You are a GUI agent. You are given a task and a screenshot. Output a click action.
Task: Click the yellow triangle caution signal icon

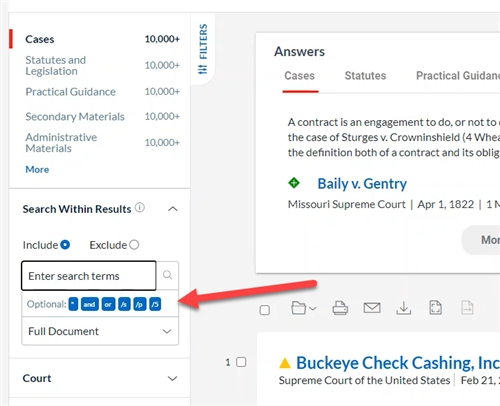285,363
